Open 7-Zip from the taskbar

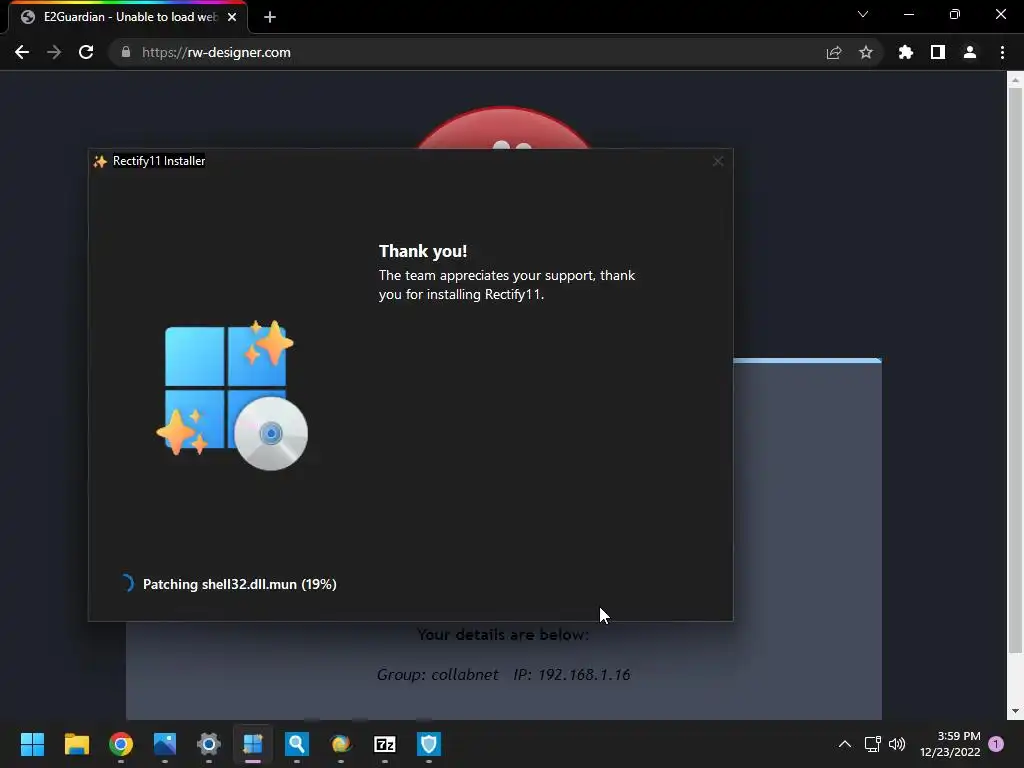coord(385,744)
